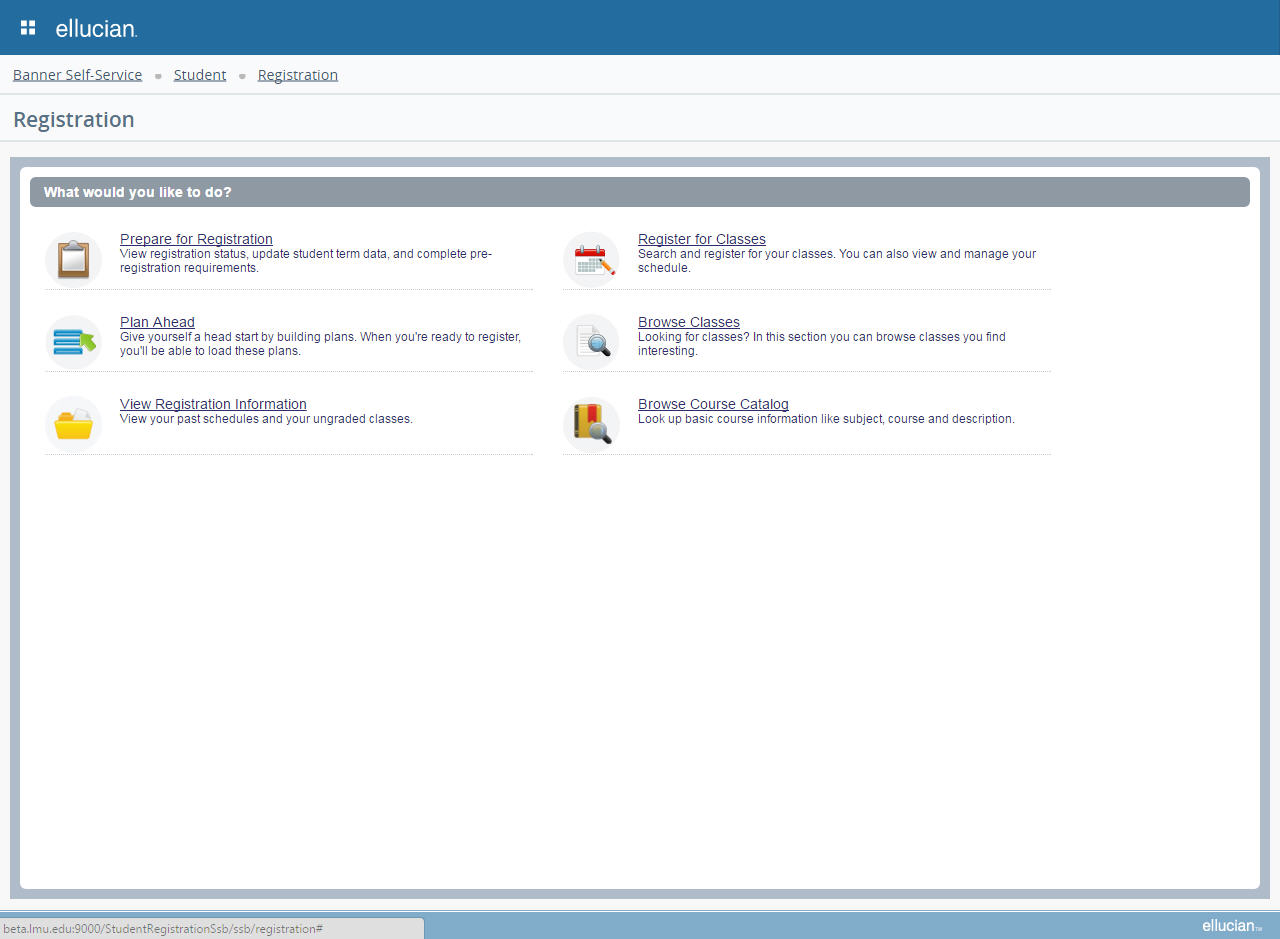Go to Banner Self-Service breadcrumb

tap(77, 75)
